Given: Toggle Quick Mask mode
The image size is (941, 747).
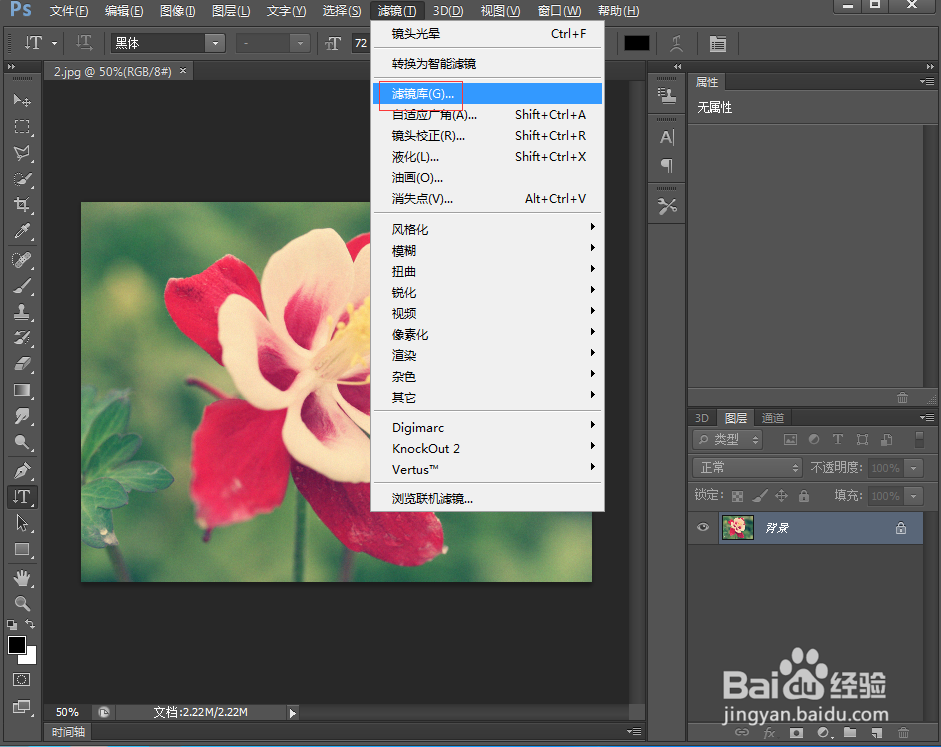Looking at the screenshot, I should click(x=22, y=679).
